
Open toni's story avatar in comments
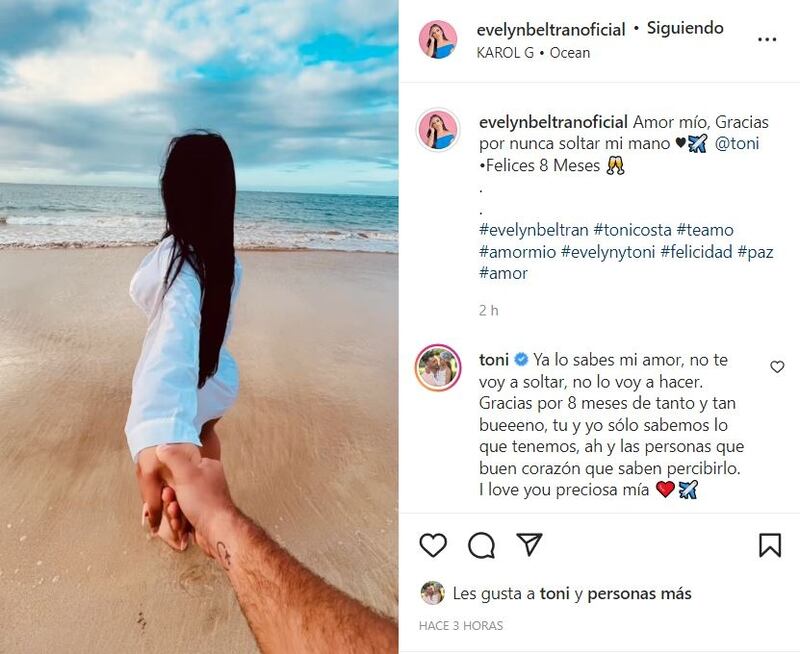point(438,368)
